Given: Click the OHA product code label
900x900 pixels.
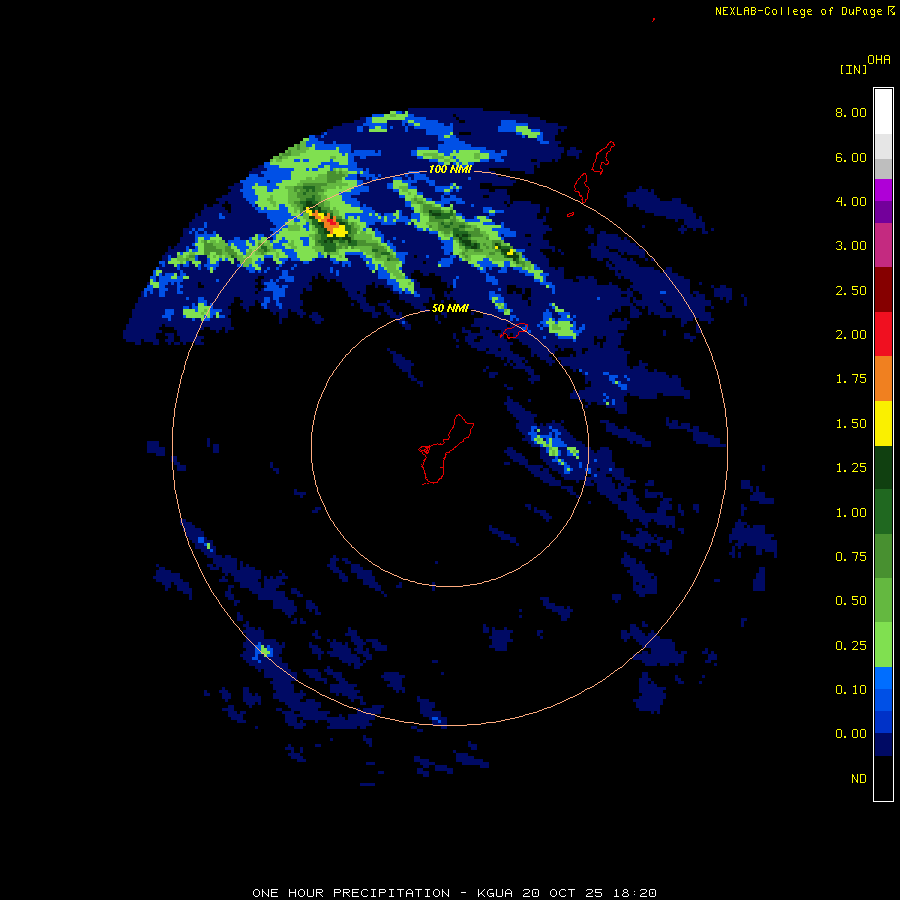Looking at the screenshot, I should coord(879,60).
